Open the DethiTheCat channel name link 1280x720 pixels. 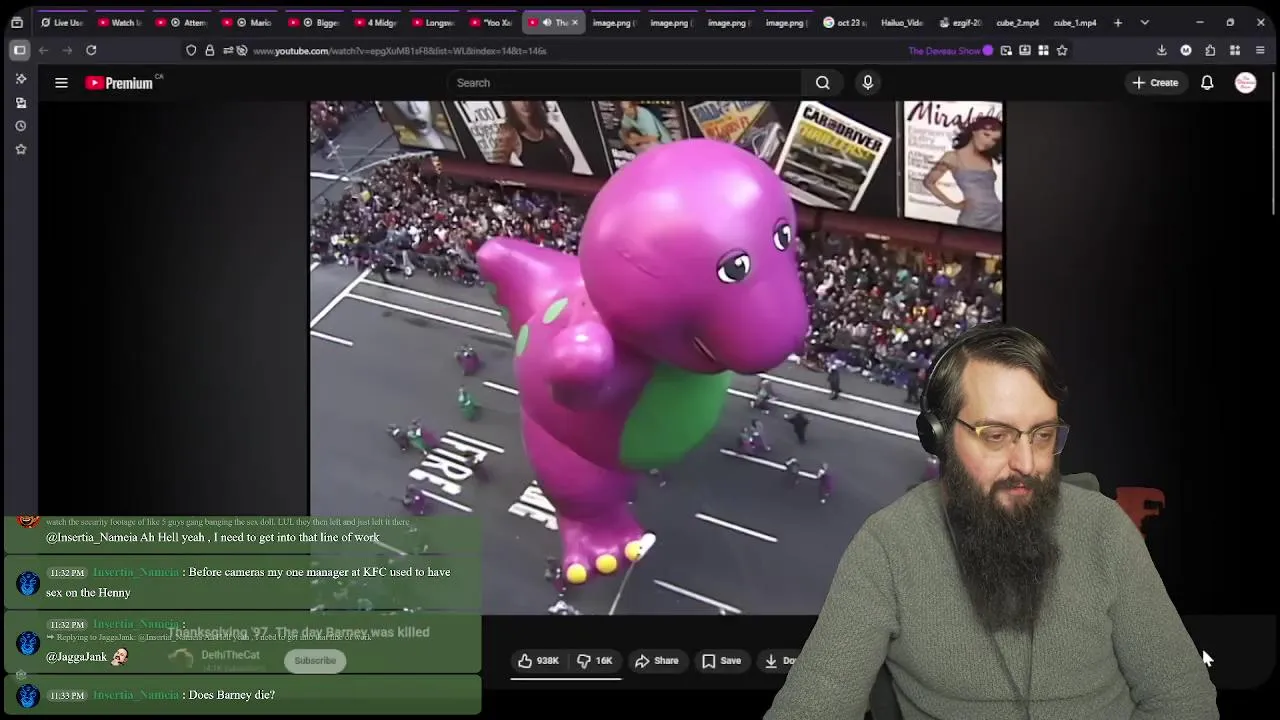point(230,655)
